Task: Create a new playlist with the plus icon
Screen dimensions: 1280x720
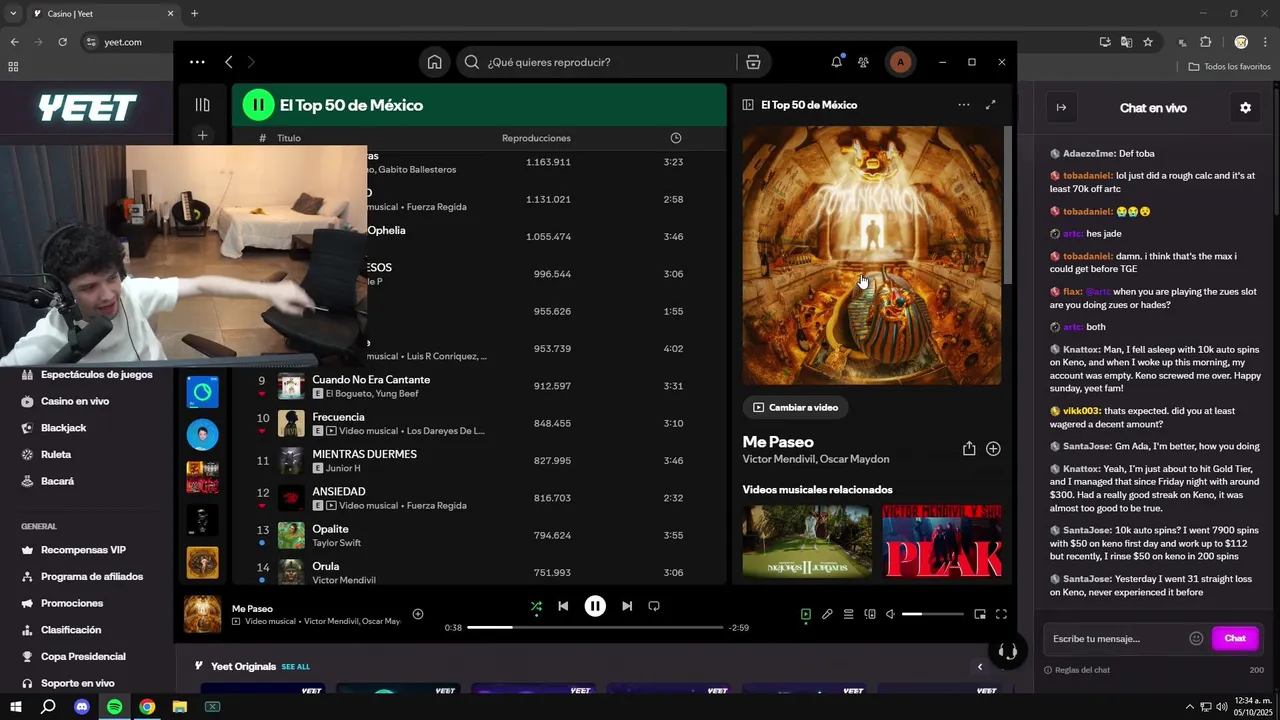Action: point(202,135)
